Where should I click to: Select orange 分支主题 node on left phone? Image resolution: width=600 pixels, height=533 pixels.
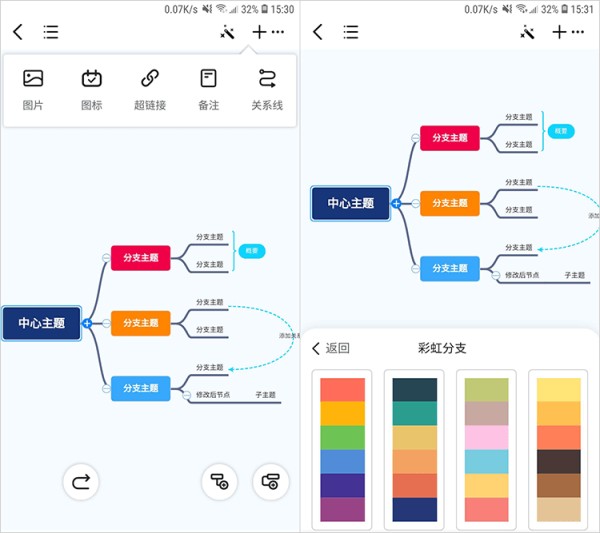point(141,323)
